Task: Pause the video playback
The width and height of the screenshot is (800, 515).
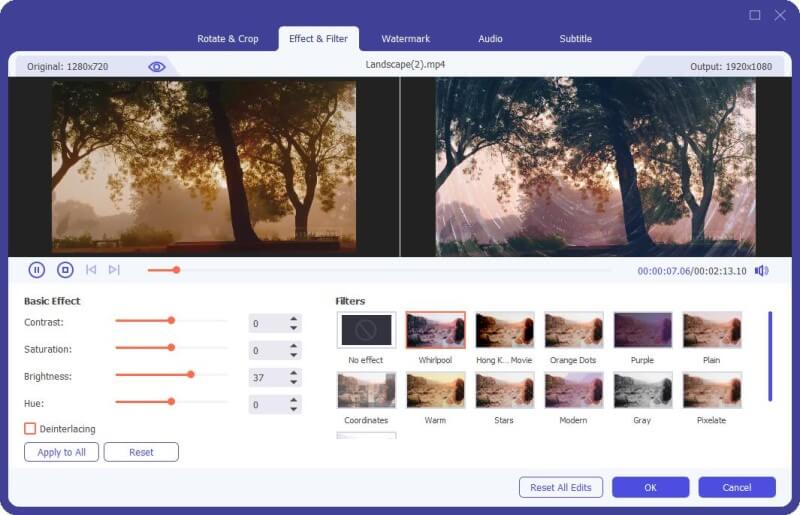Action: coord(36,270)
